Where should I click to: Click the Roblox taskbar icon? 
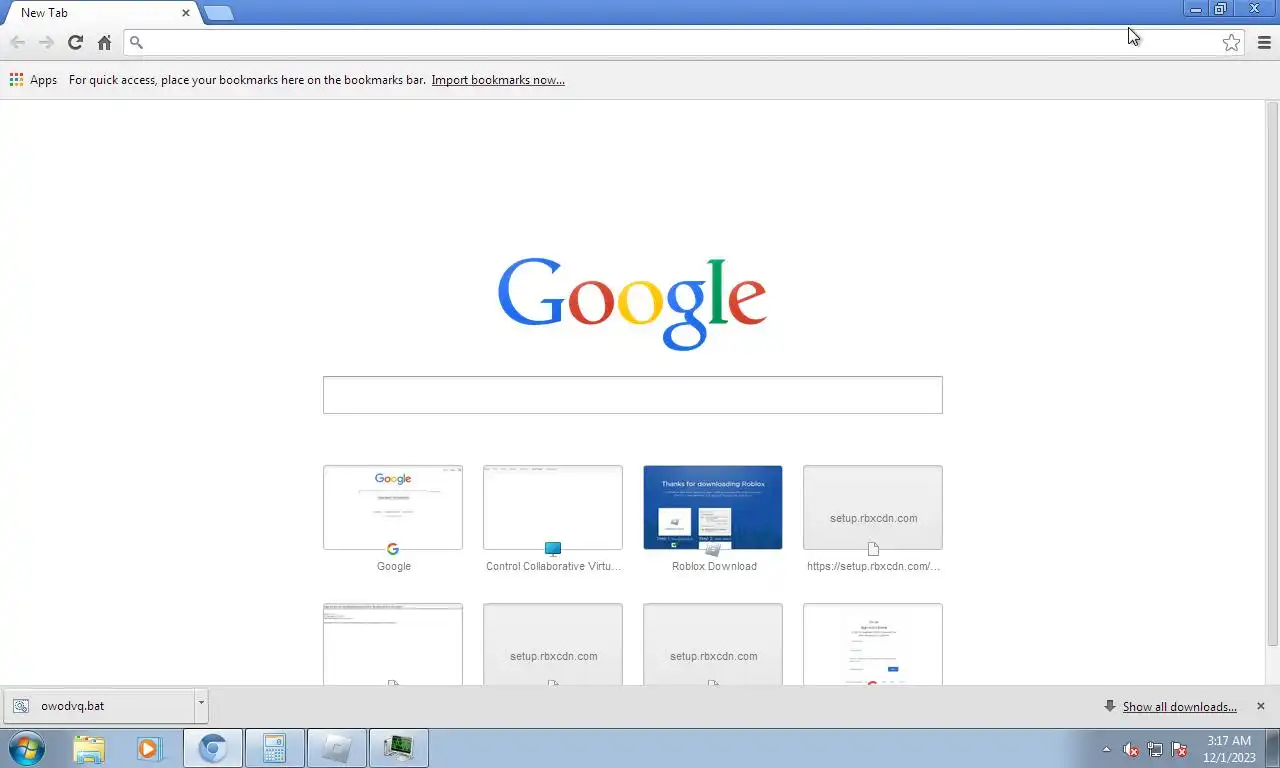pyautogui.click(x=337, y=748)
